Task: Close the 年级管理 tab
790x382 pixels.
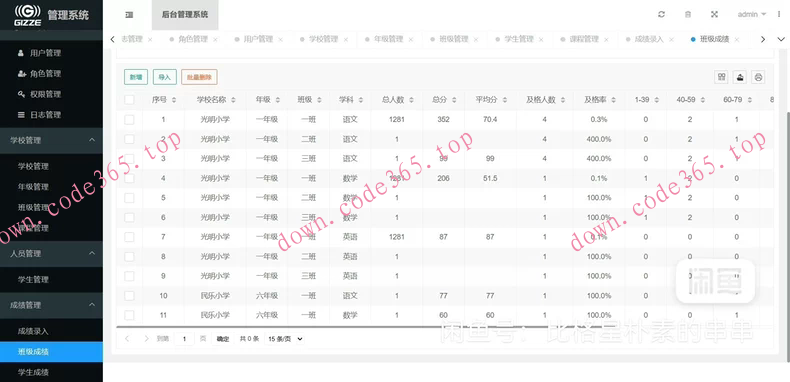Action: point(411,39)
